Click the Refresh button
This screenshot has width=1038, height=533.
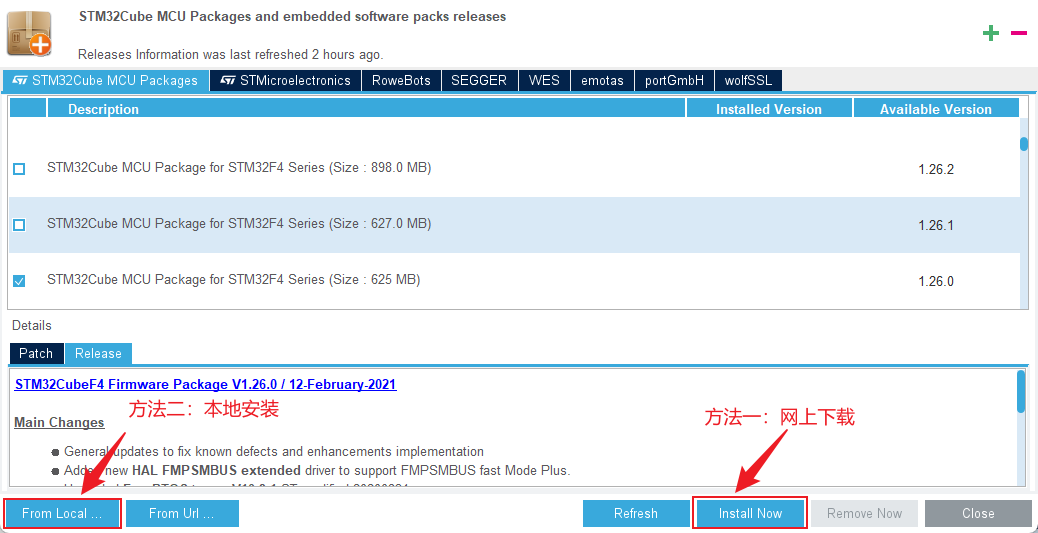point(636,513)
